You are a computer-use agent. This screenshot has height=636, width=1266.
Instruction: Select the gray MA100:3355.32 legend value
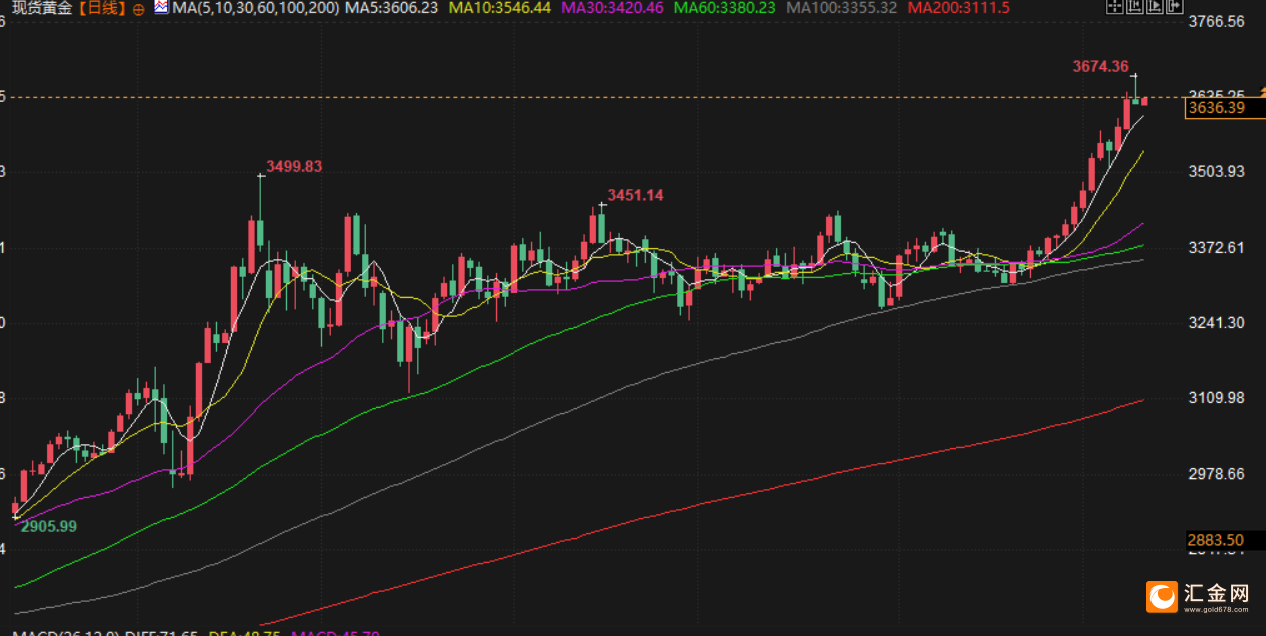[842, 7]
